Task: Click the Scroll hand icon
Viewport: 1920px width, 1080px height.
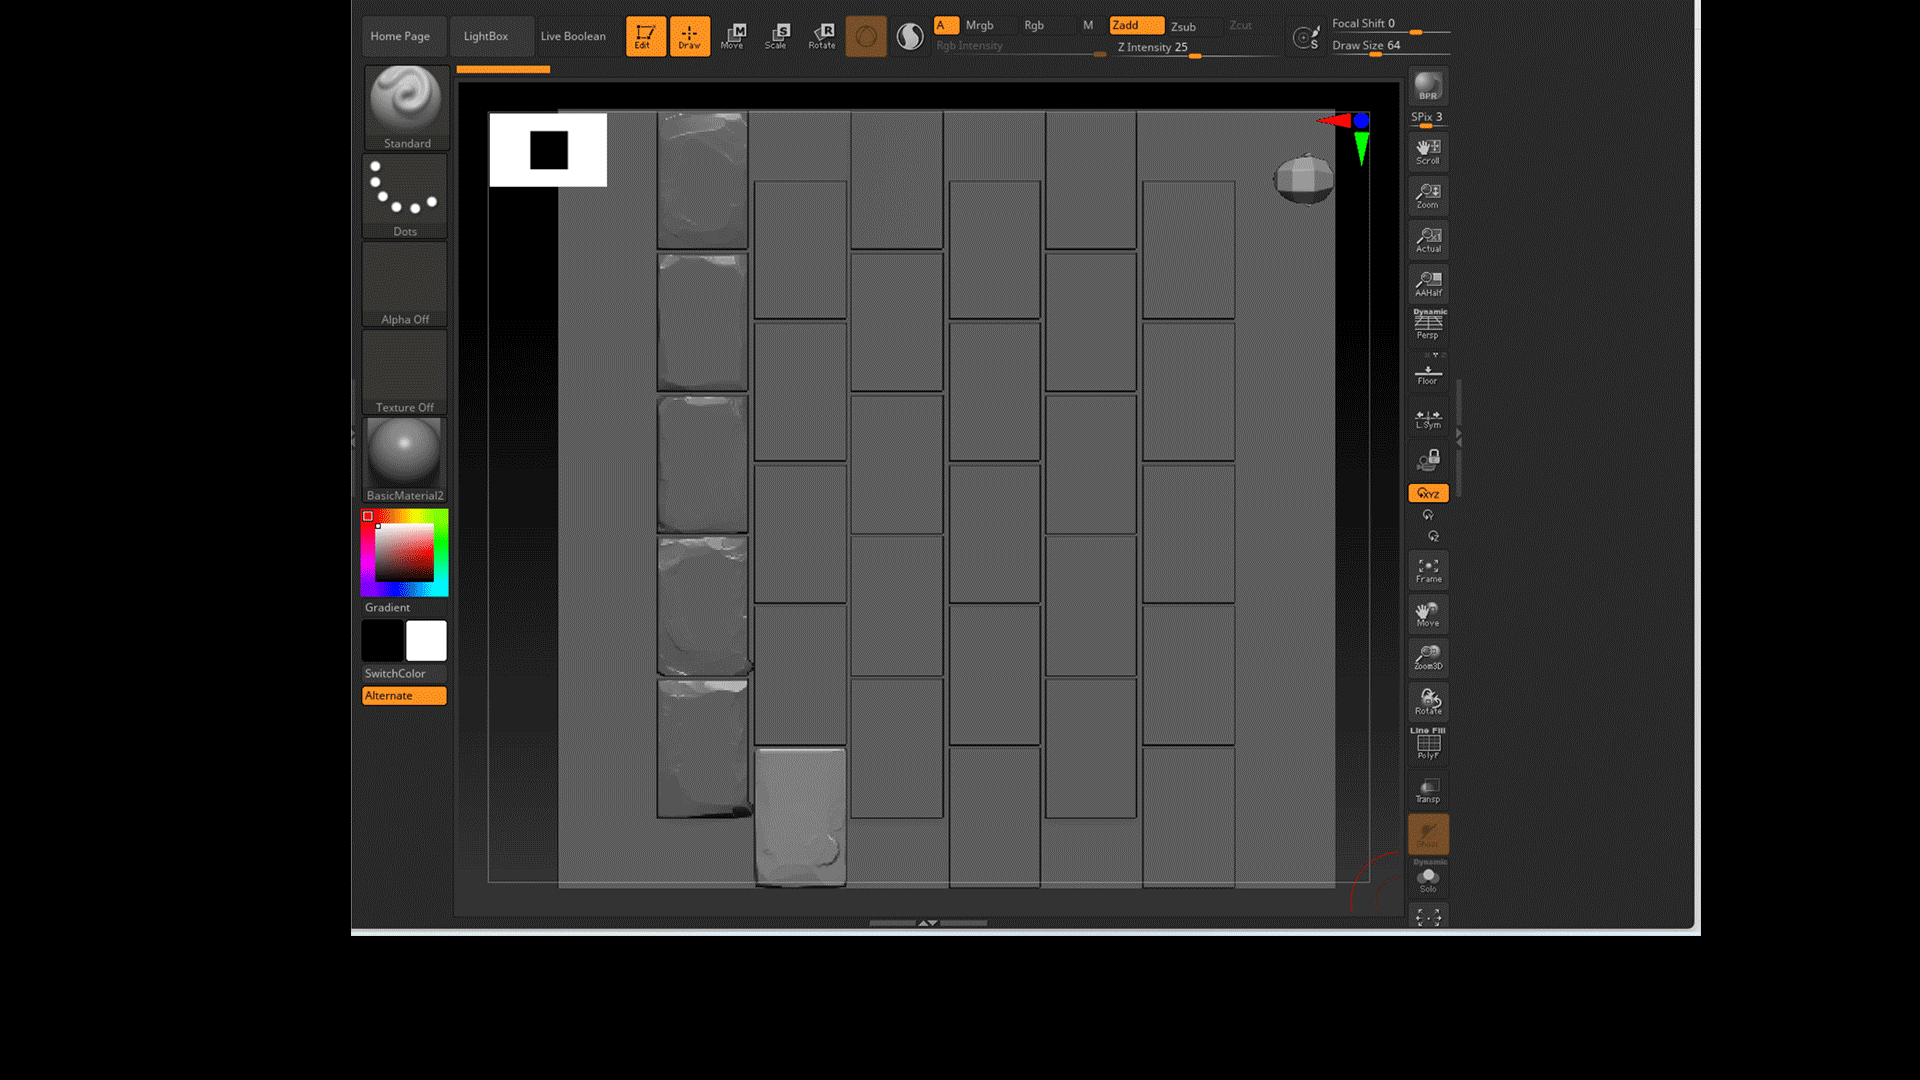Action: tap(1428, 152)
